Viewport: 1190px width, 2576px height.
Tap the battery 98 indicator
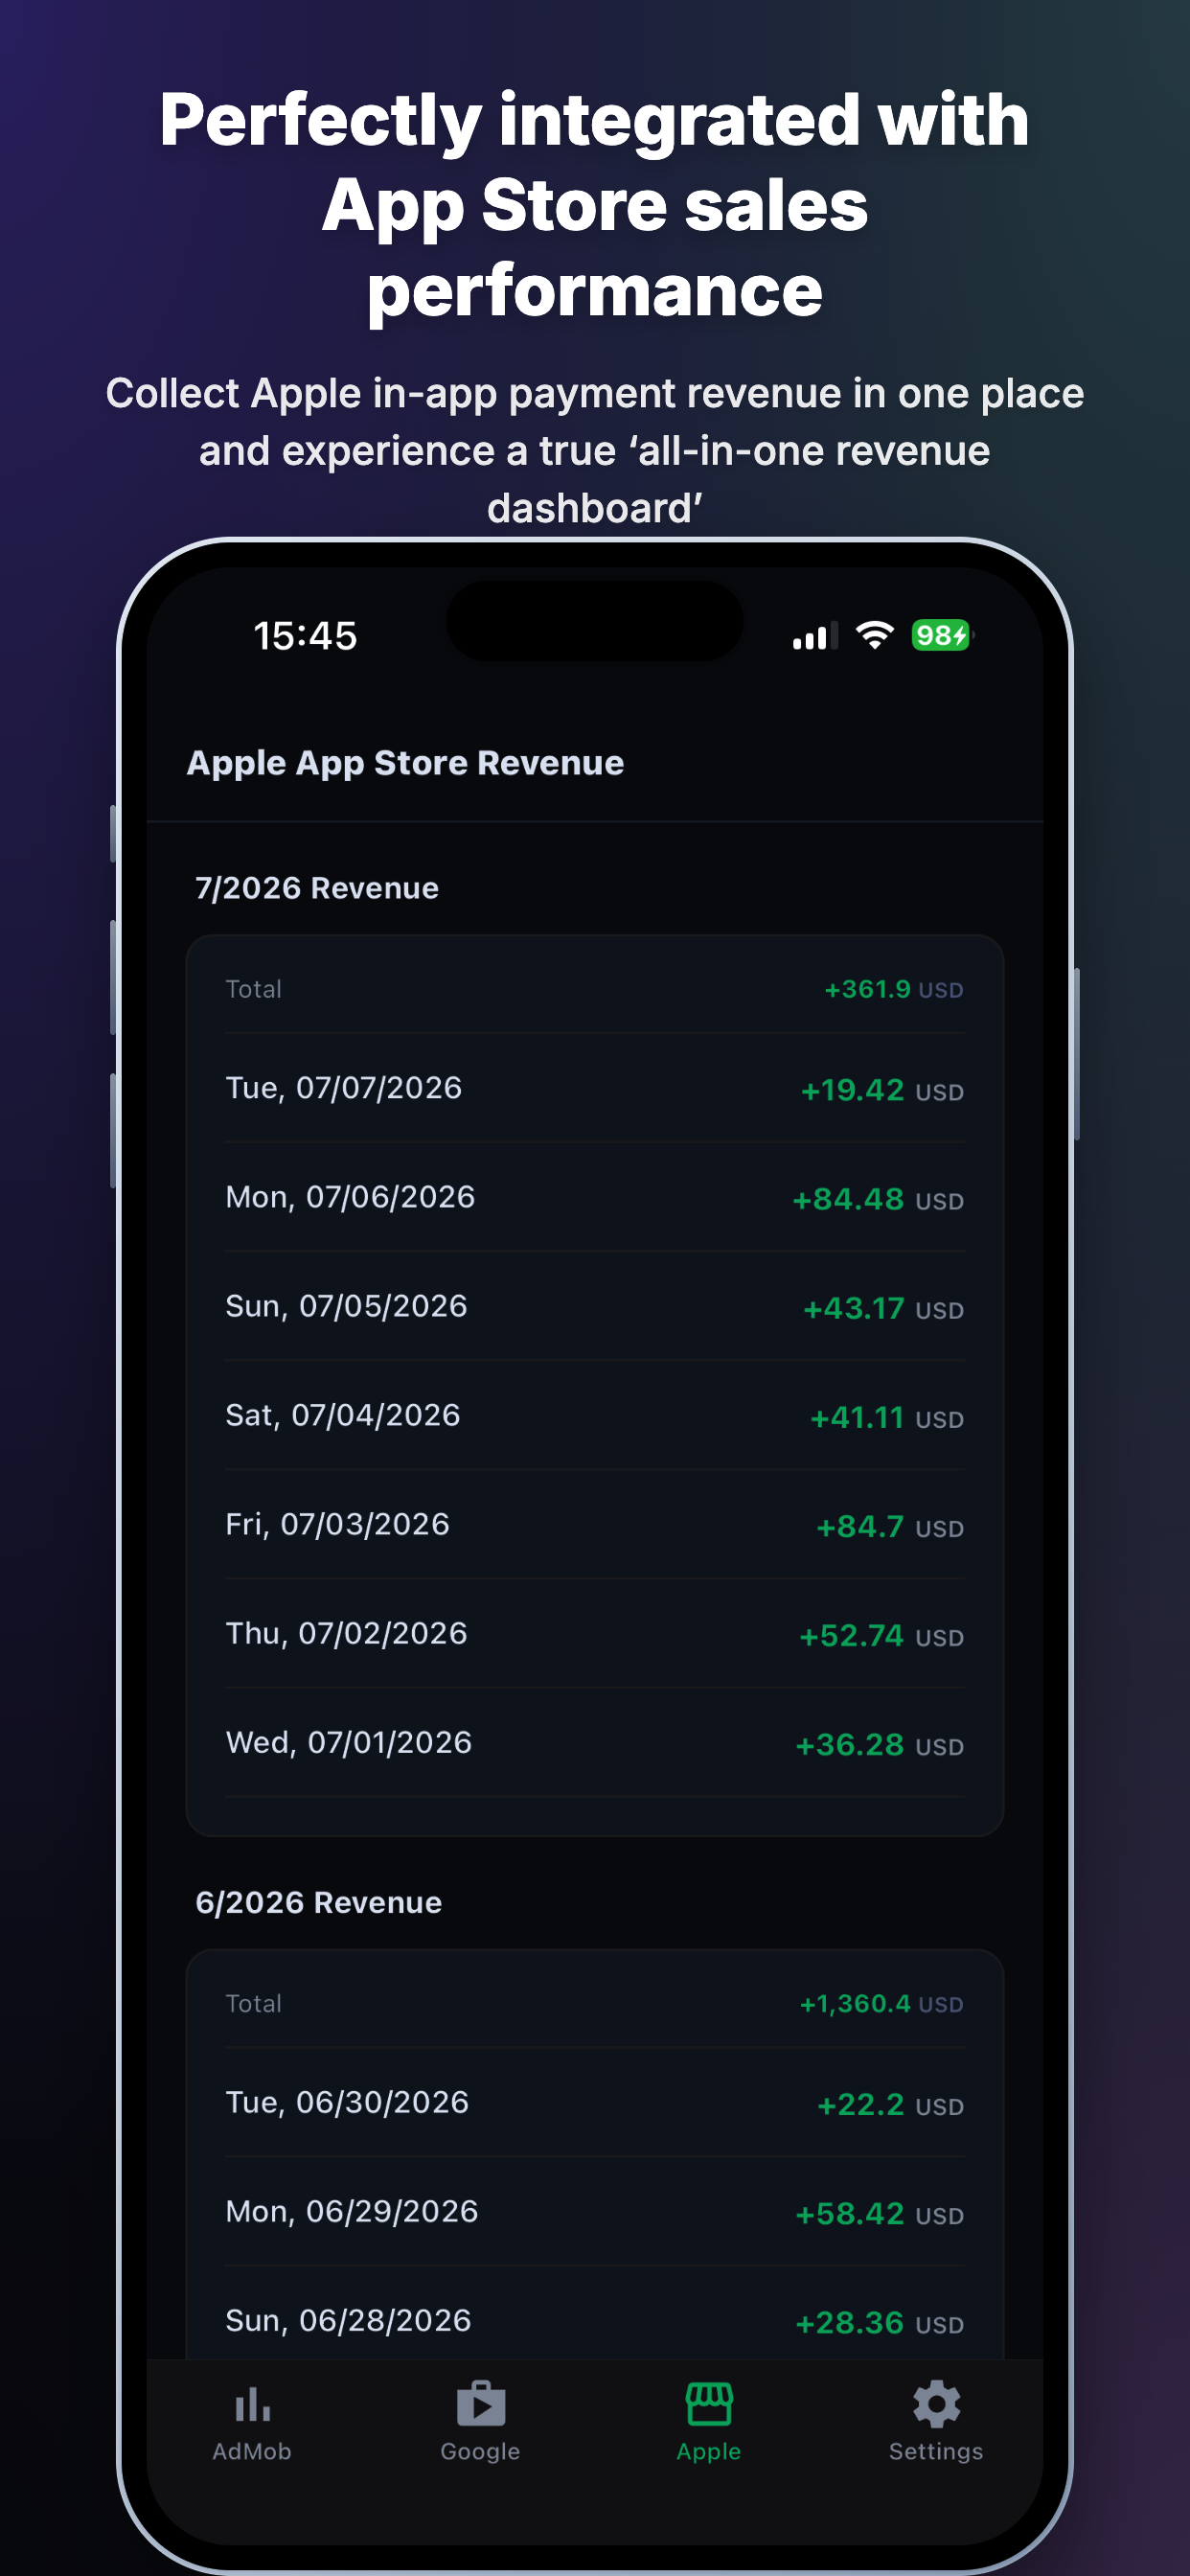[941, 636]
